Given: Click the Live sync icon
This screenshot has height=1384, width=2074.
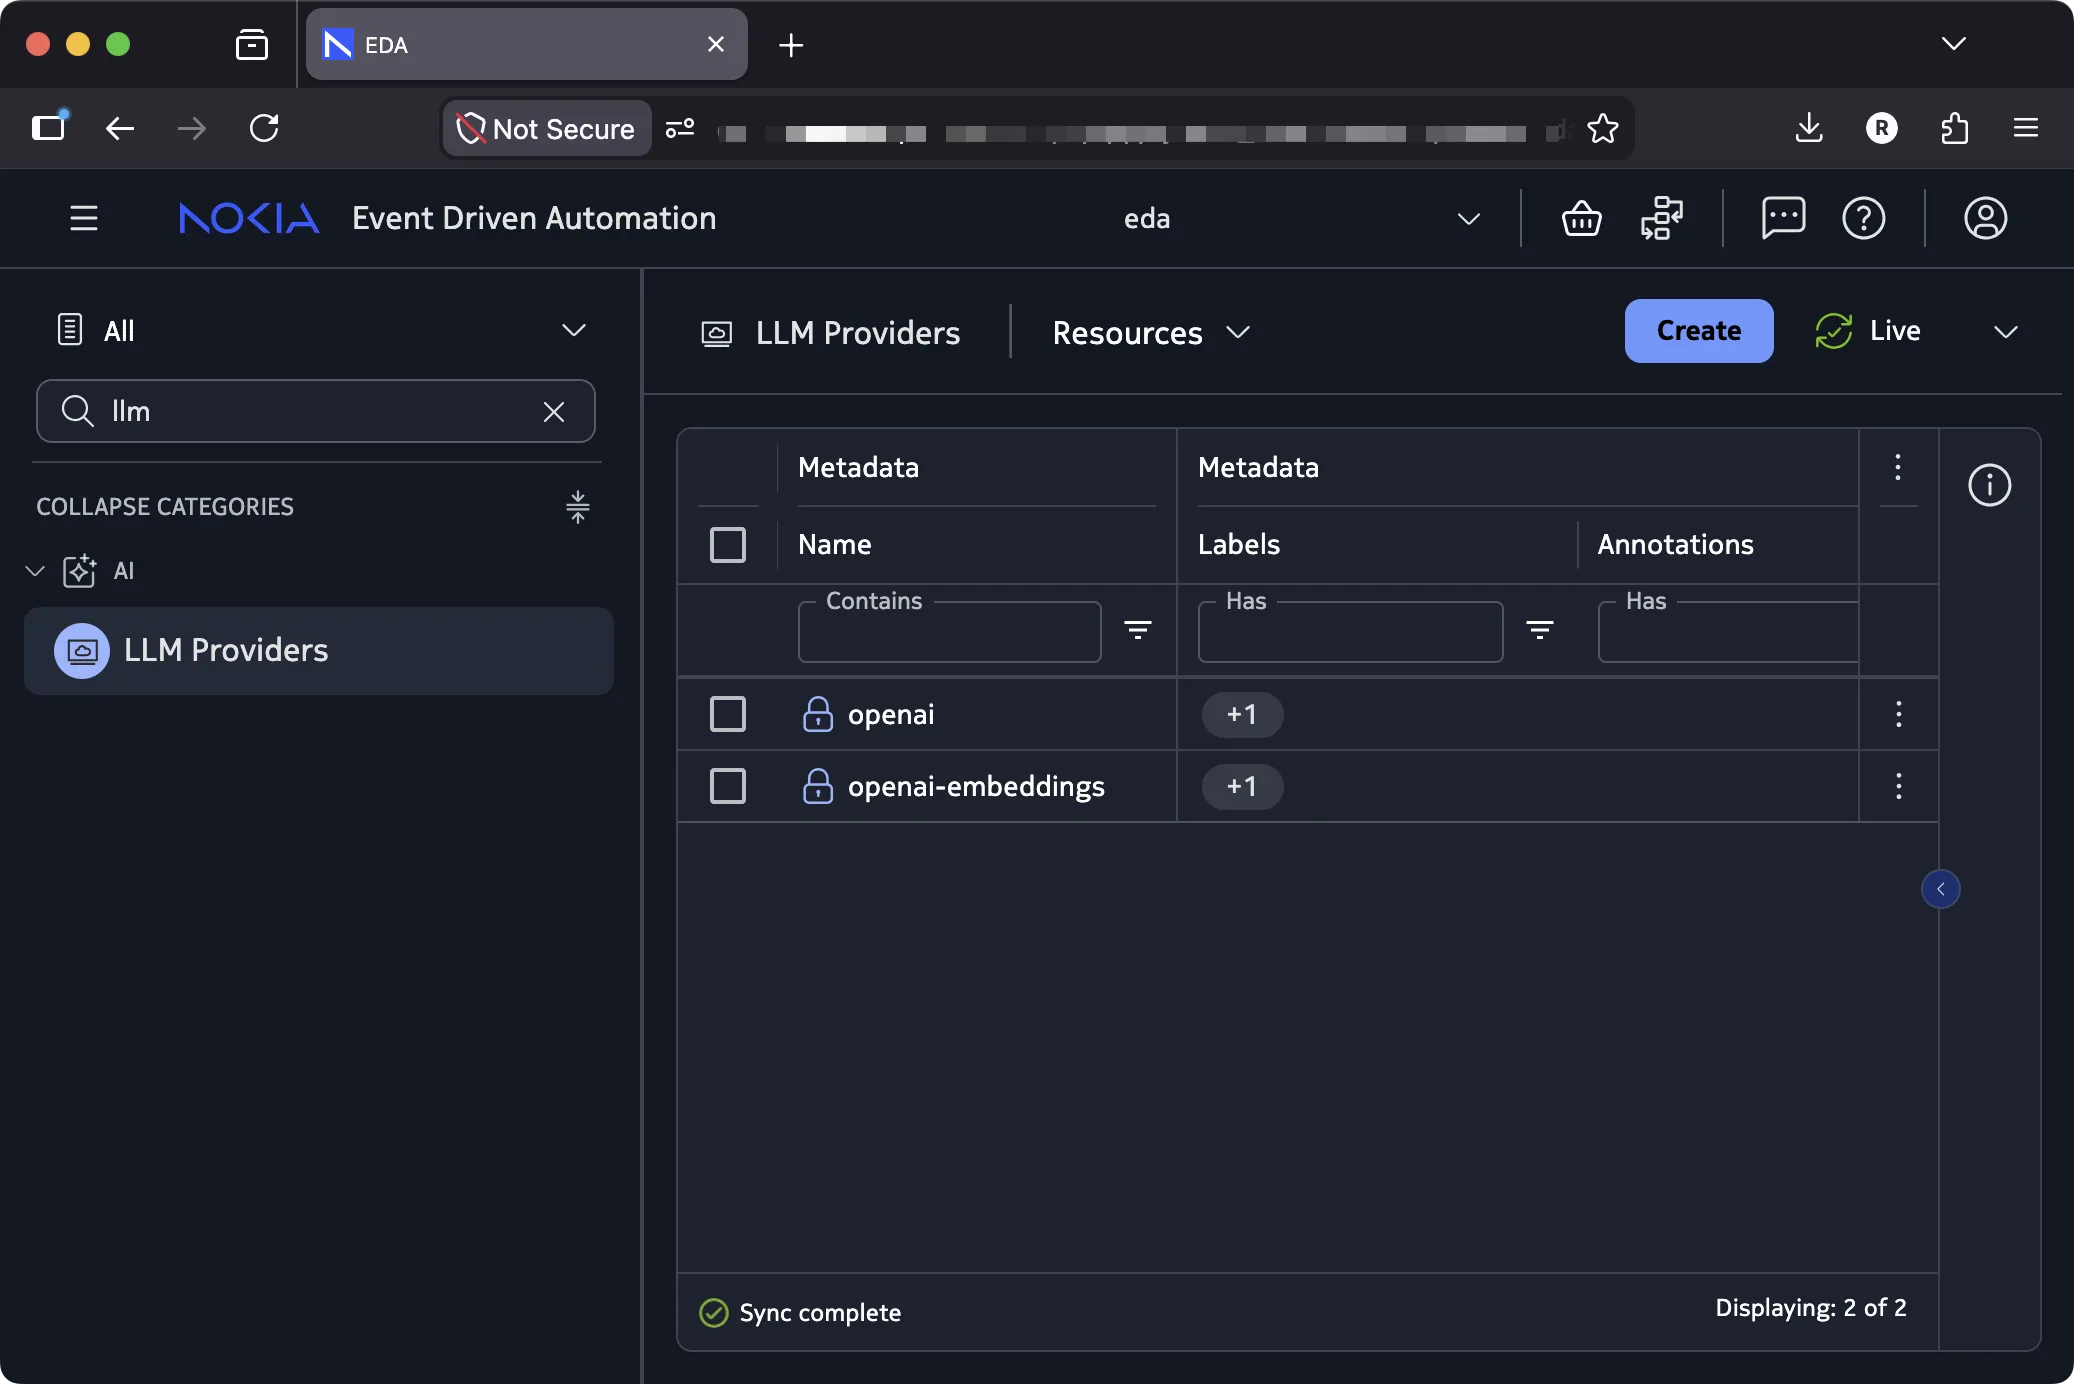Looking at the screenshot, I should tap(1834, 331).
